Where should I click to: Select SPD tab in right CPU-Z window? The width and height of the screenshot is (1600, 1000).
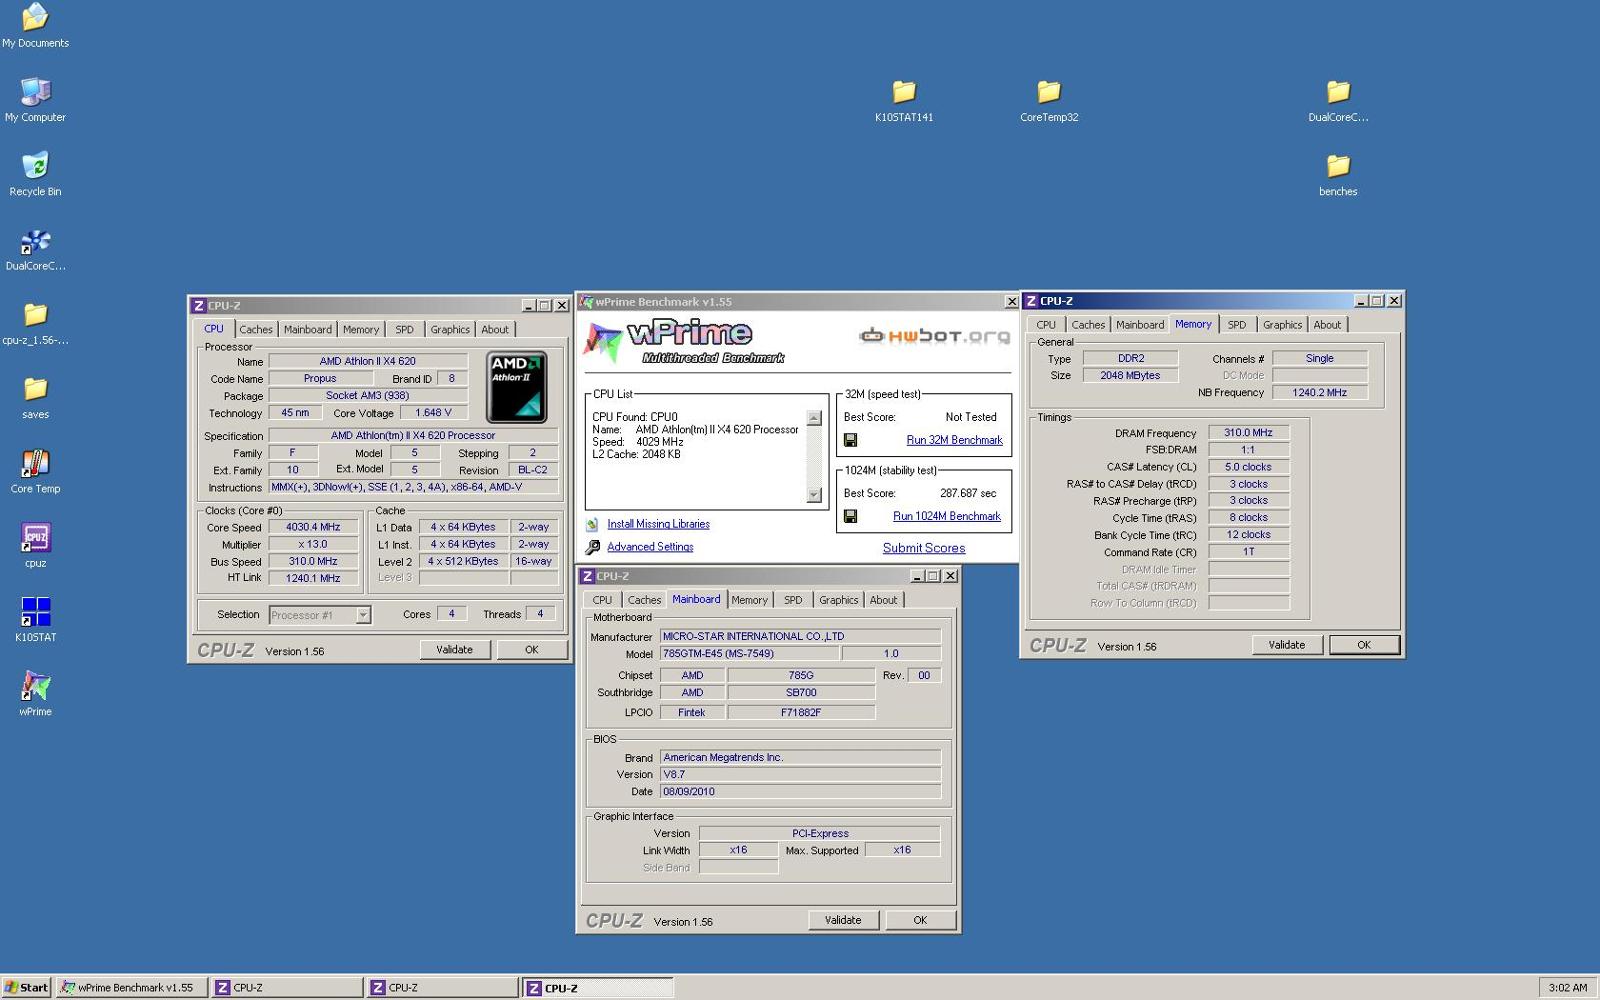click(1237, 325)
